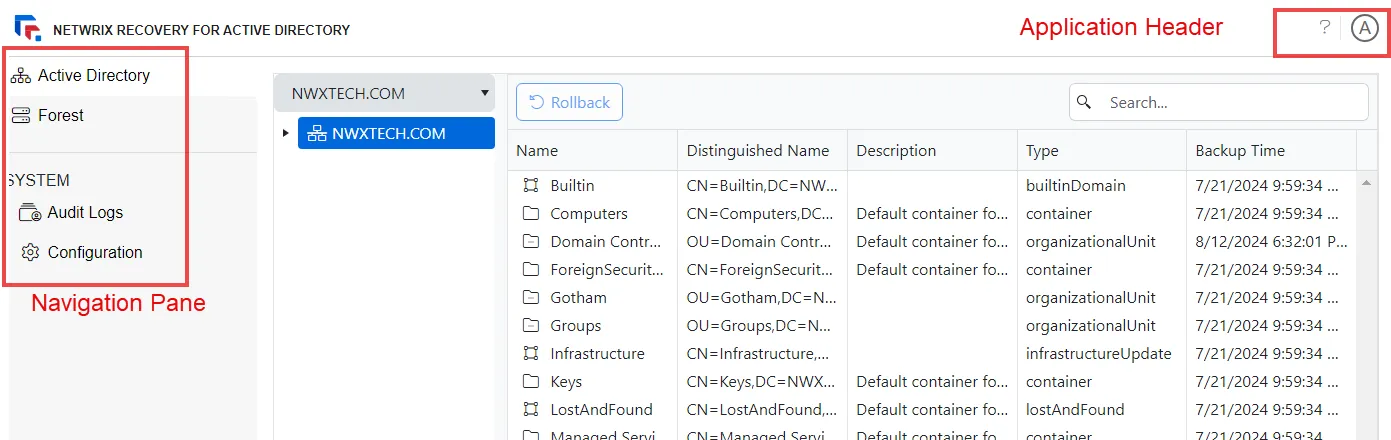Click the SYSTEM section heading
Image resolution: width=1391 pixels, height=440 pixels.
coord(39,181)
